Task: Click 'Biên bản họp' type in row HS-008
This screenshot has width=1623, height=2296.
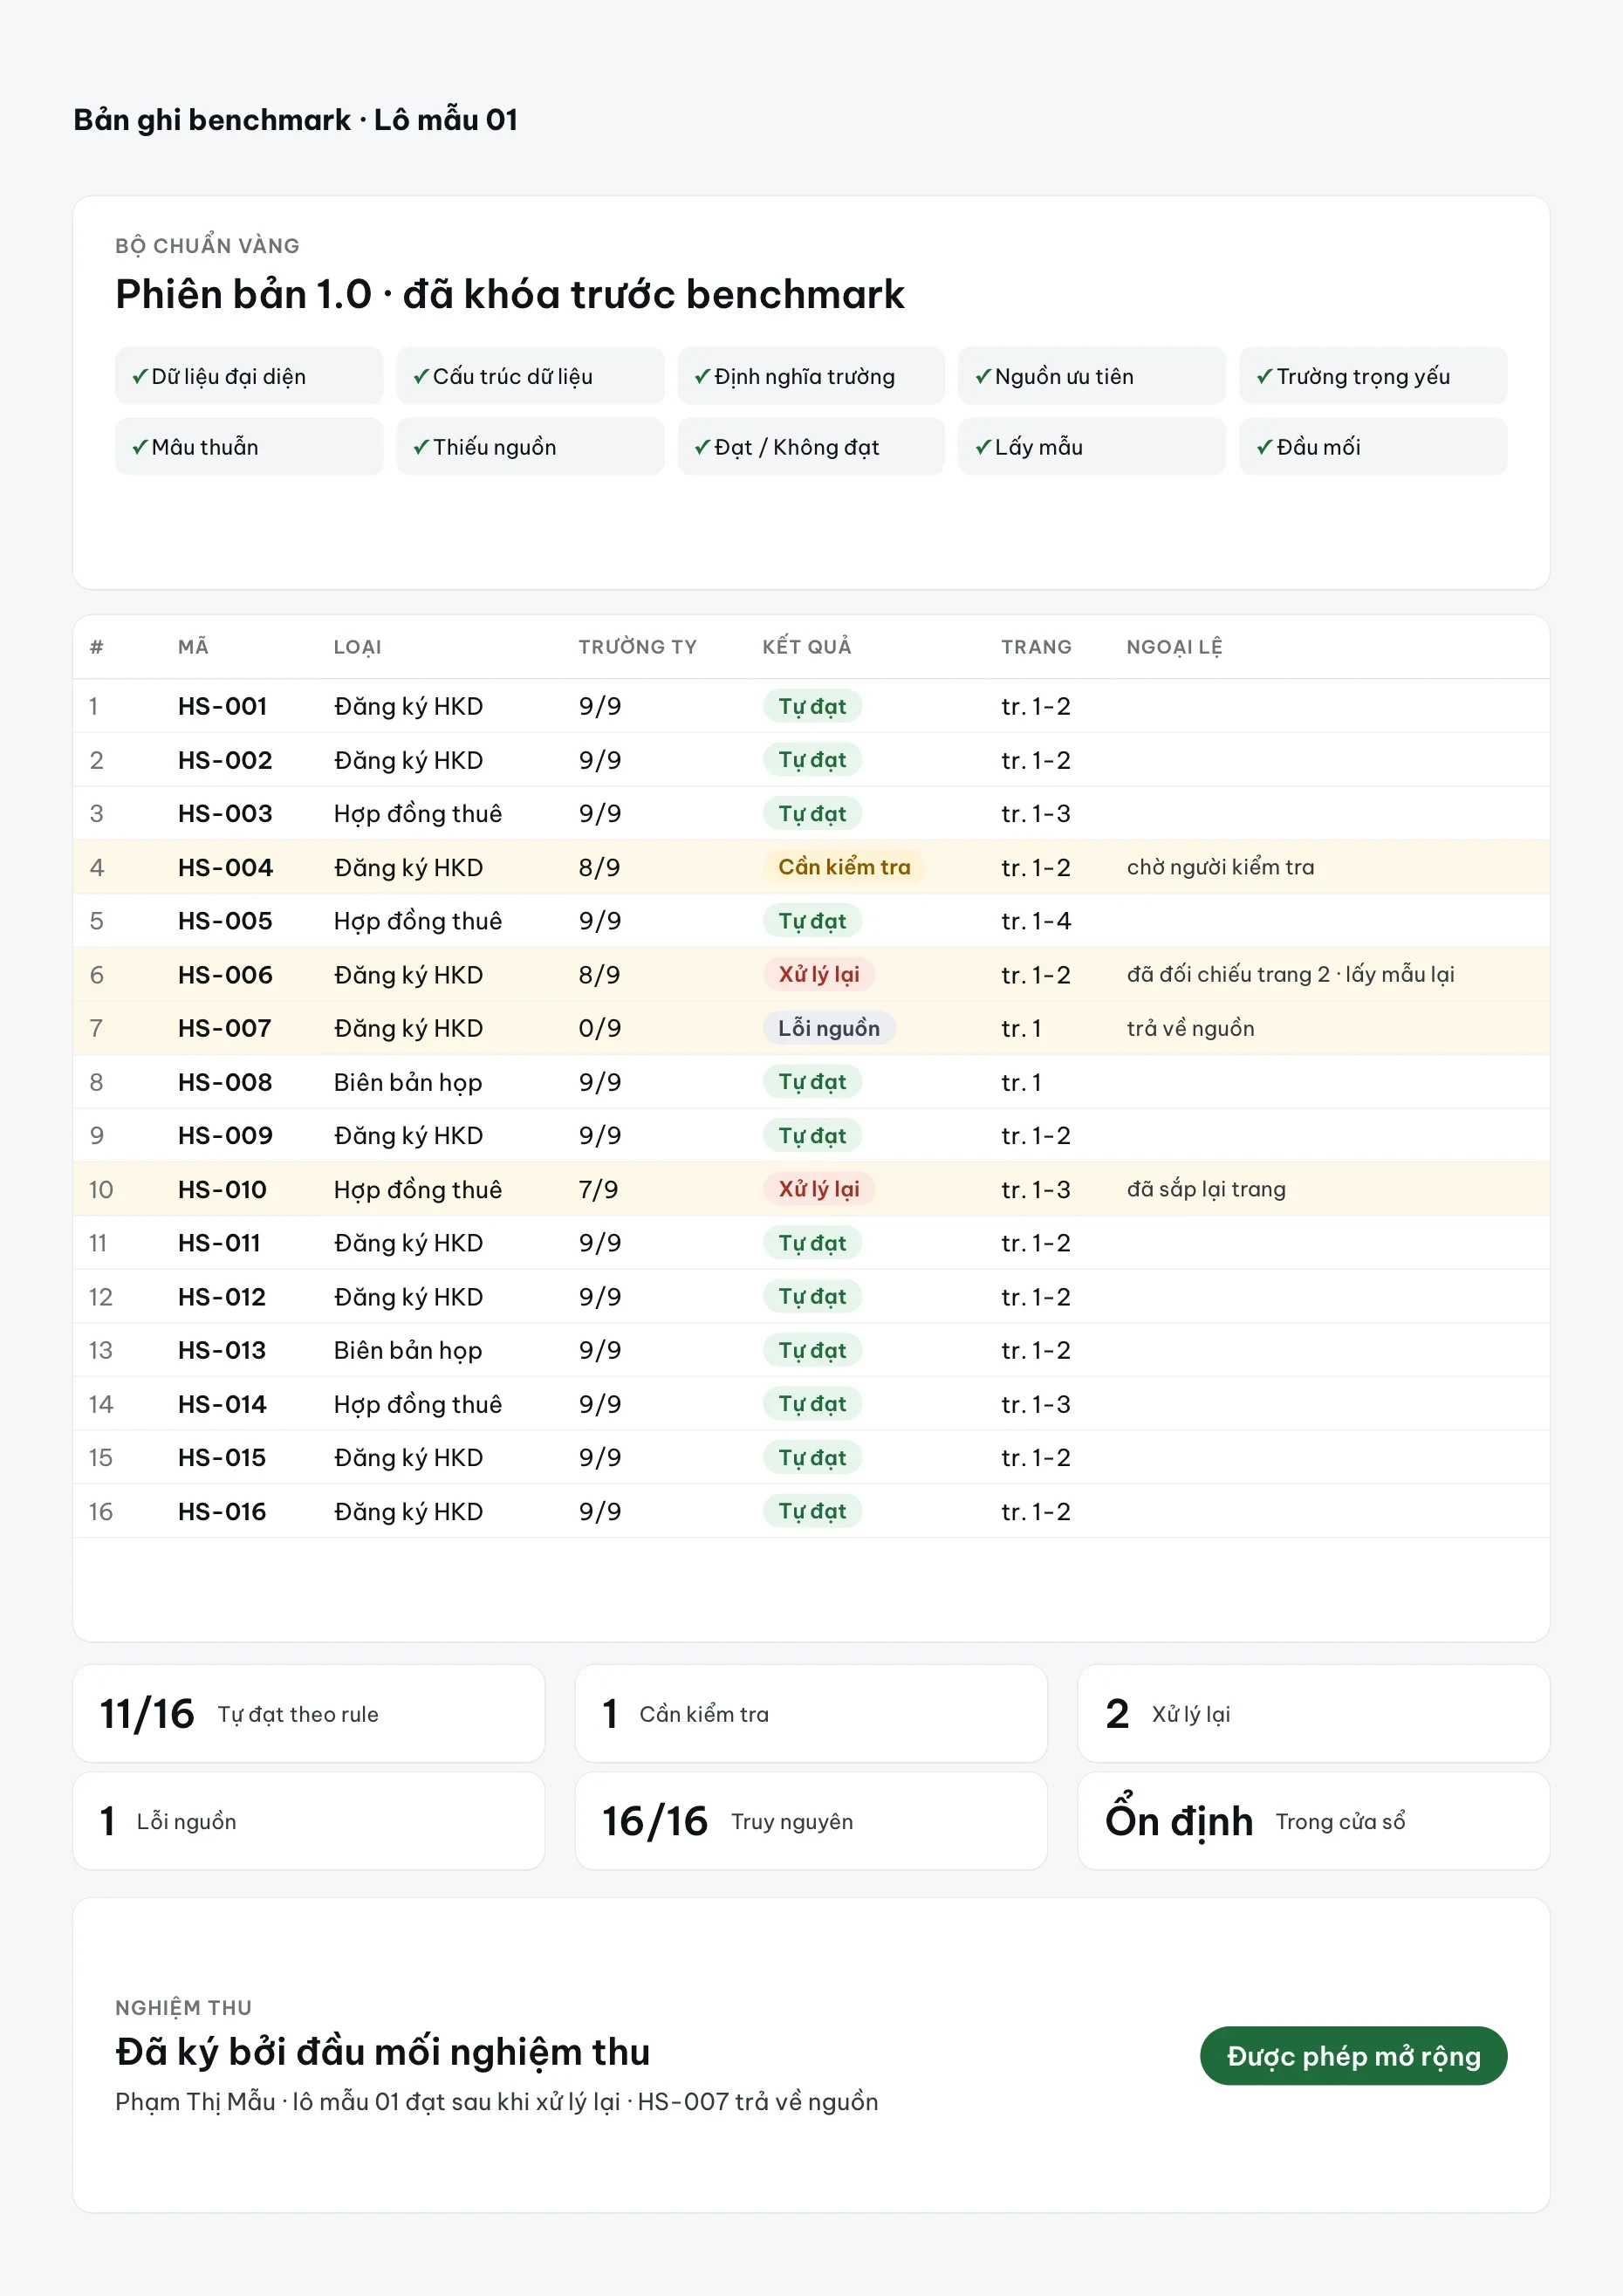Action: [x=408, y=1082]
